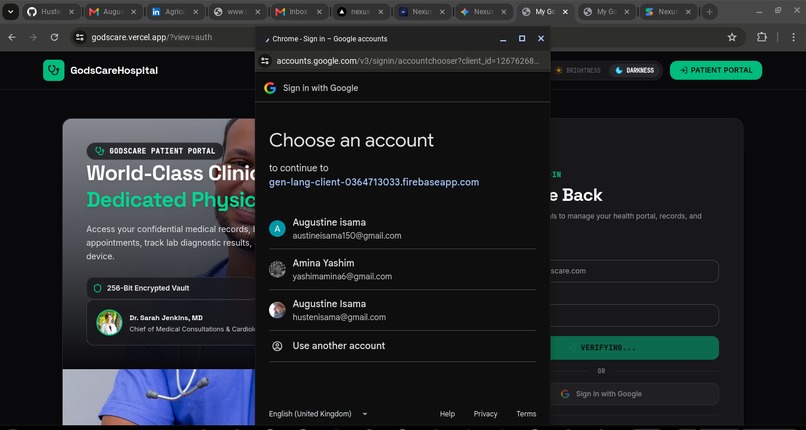806x430 pixels.
Task: Click the Godscare Patient Portal badge
Action: tap(155, 151)
